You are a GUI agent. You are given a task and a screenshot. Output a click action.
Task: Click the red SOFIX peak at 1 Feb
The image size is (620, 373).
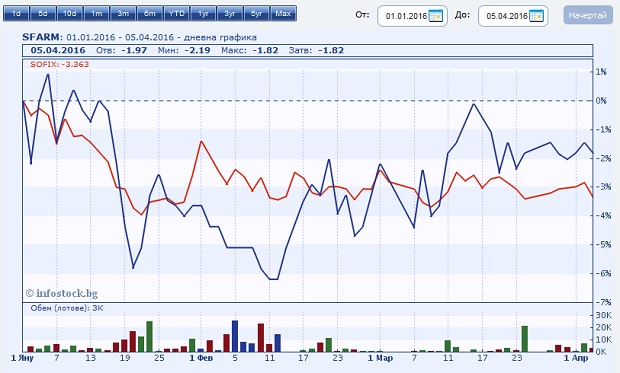201,141
